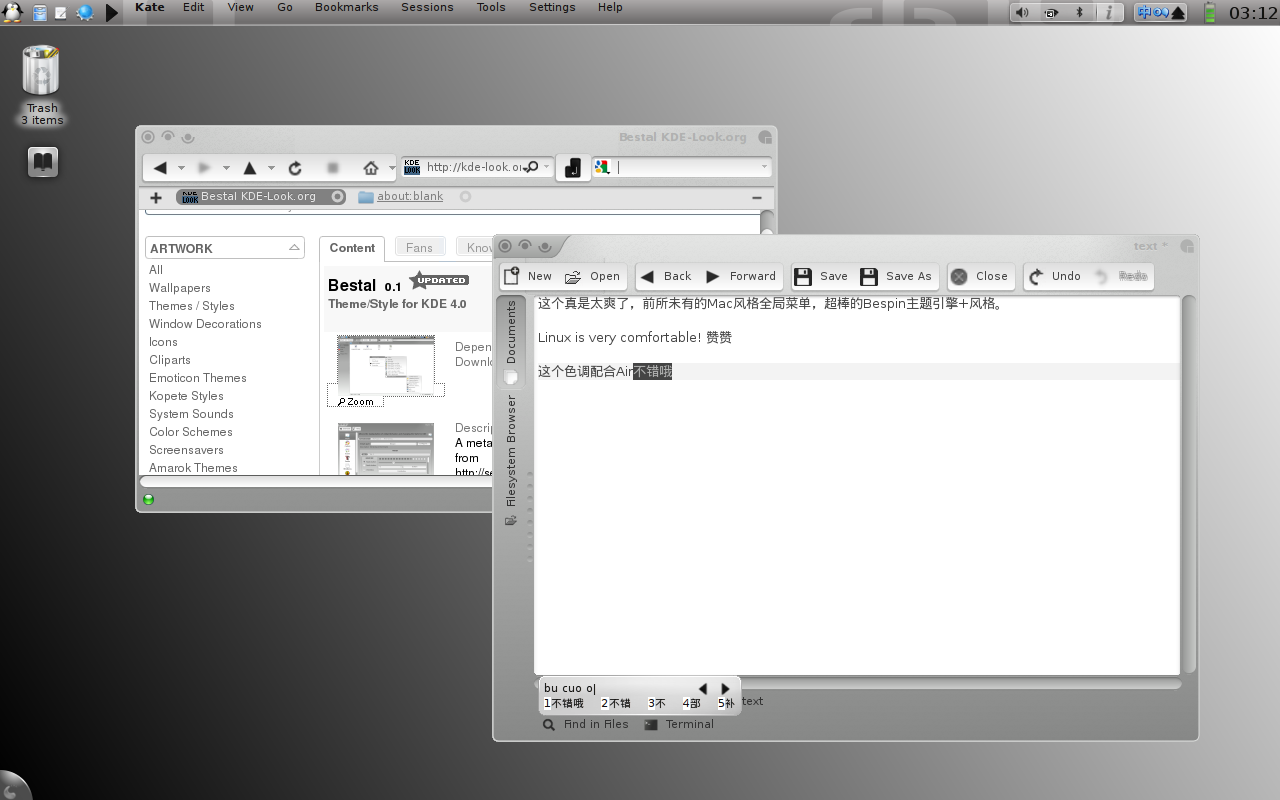Viewport: 1280px width, 800px height.
Task: Go to the next IME candidate page
Action: click(726, 689)
